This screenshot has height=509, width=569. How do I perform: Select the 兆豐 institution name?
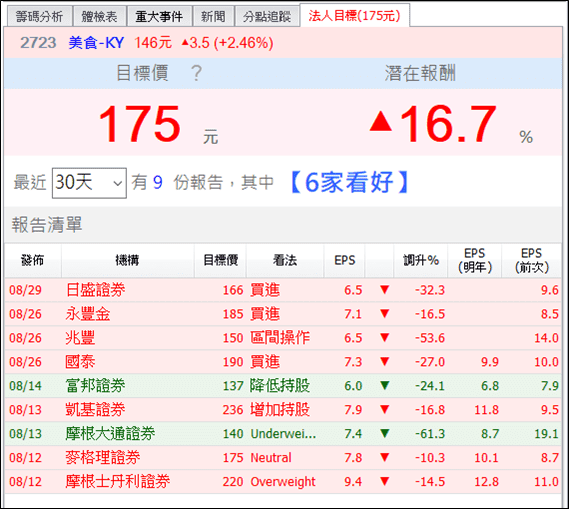coord(80,338)
